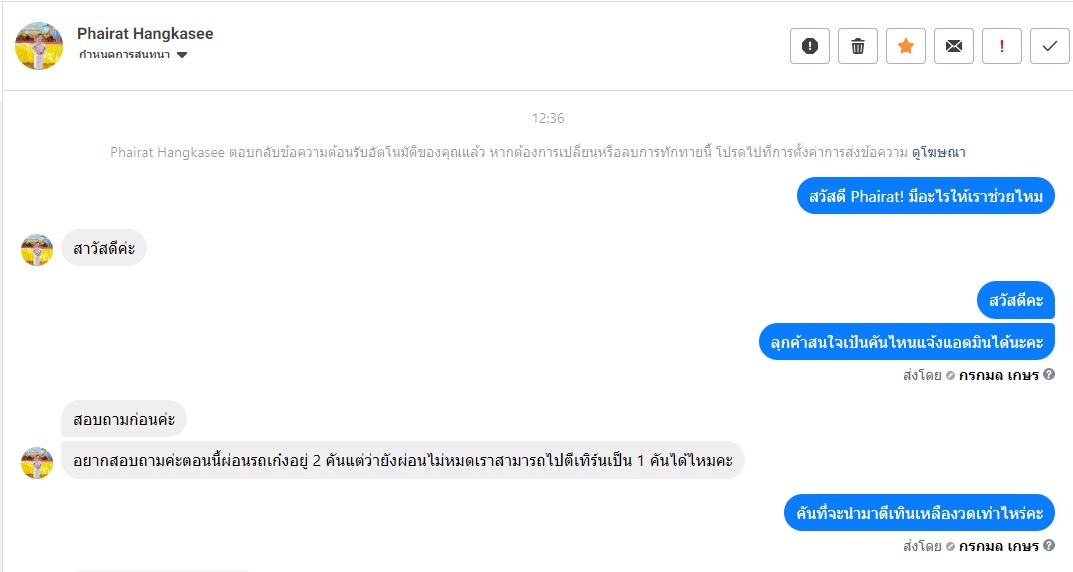Toggle the orange star on this conversation

tap(906, 46)
